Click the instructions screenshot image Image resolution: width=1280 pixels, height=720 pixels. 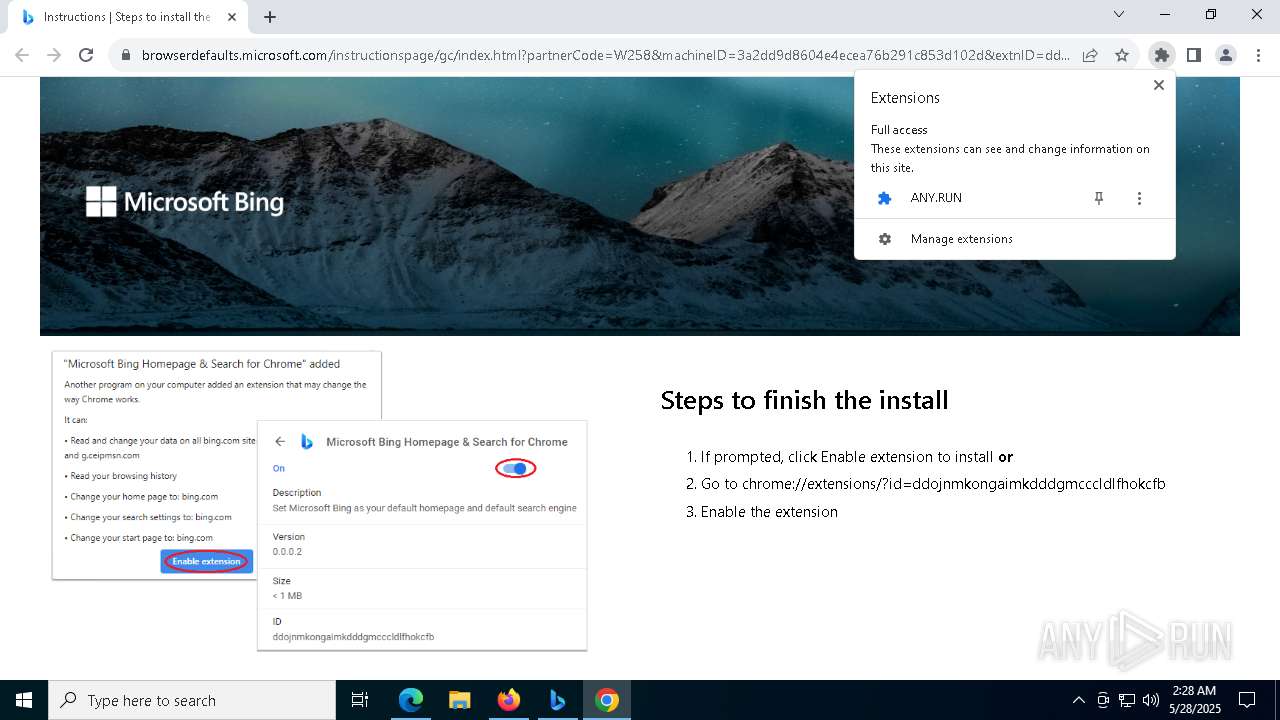[x=320, y=500]
